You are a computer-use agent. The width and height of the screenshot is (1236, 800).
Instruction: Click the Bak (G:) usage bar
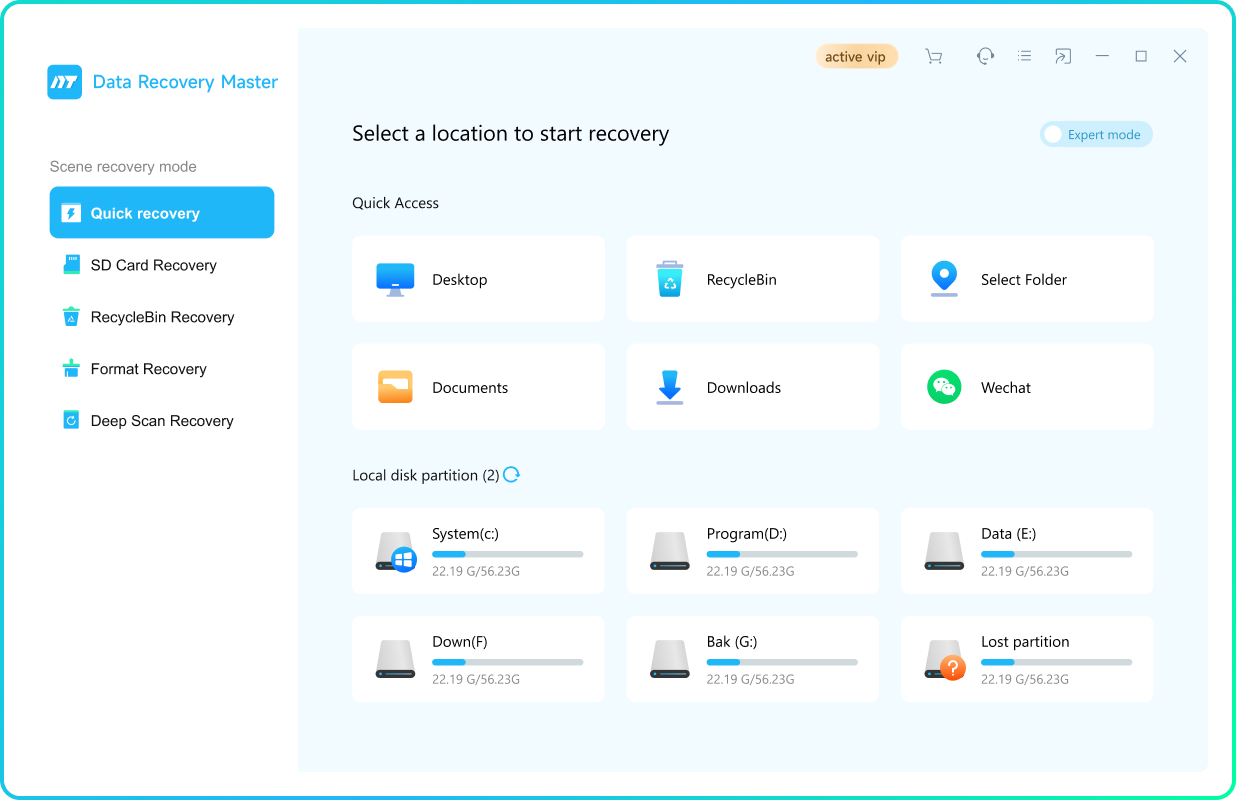782,662
